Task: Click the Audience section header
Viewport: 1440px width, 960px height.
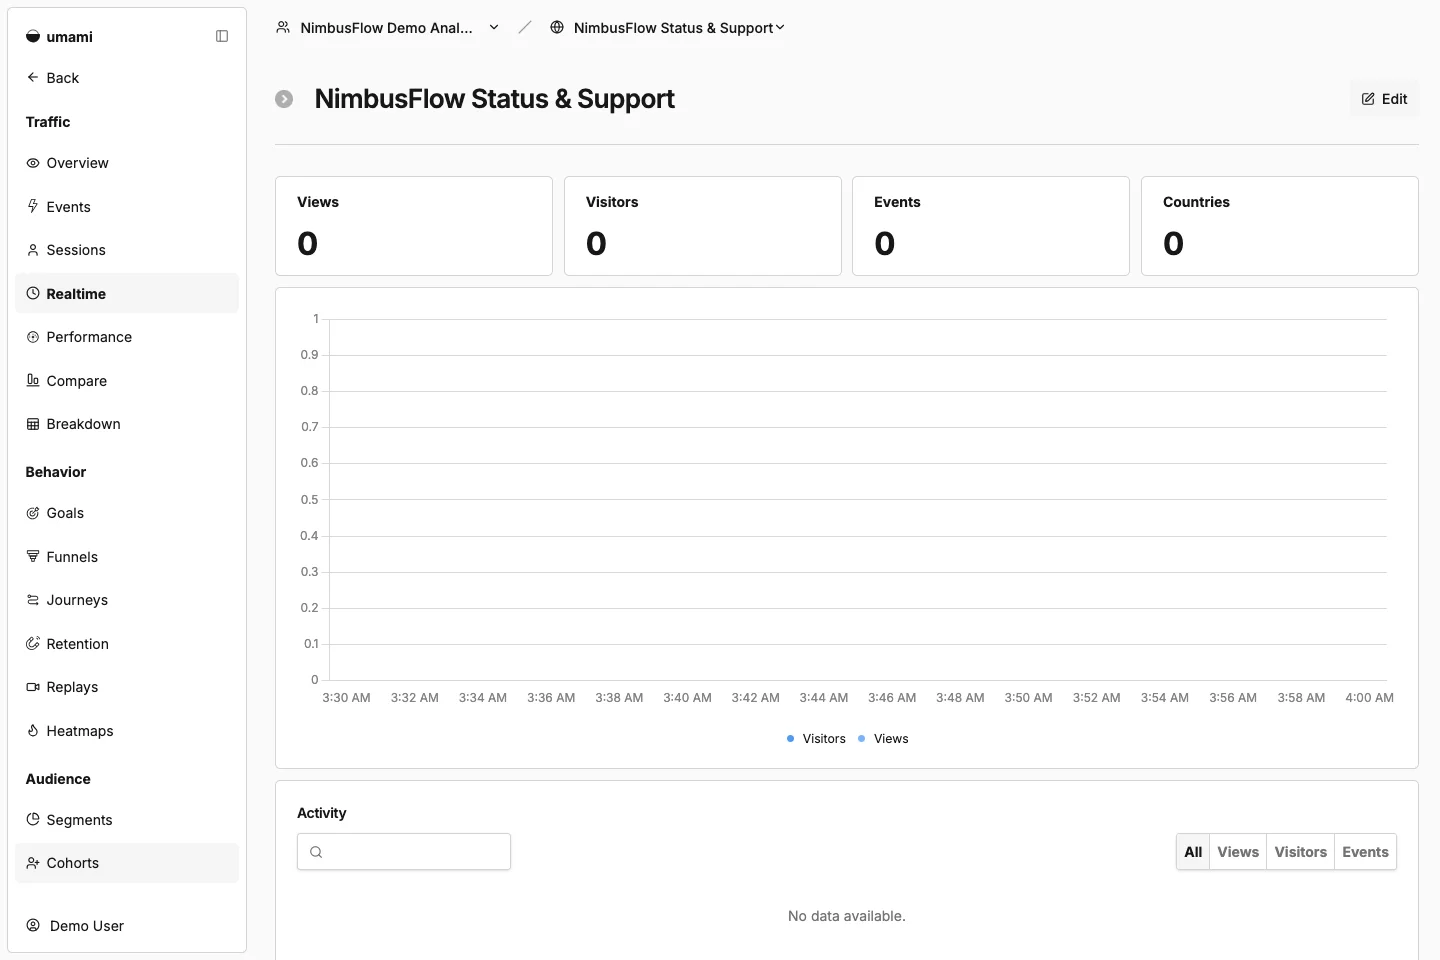Action: [58, 779]
